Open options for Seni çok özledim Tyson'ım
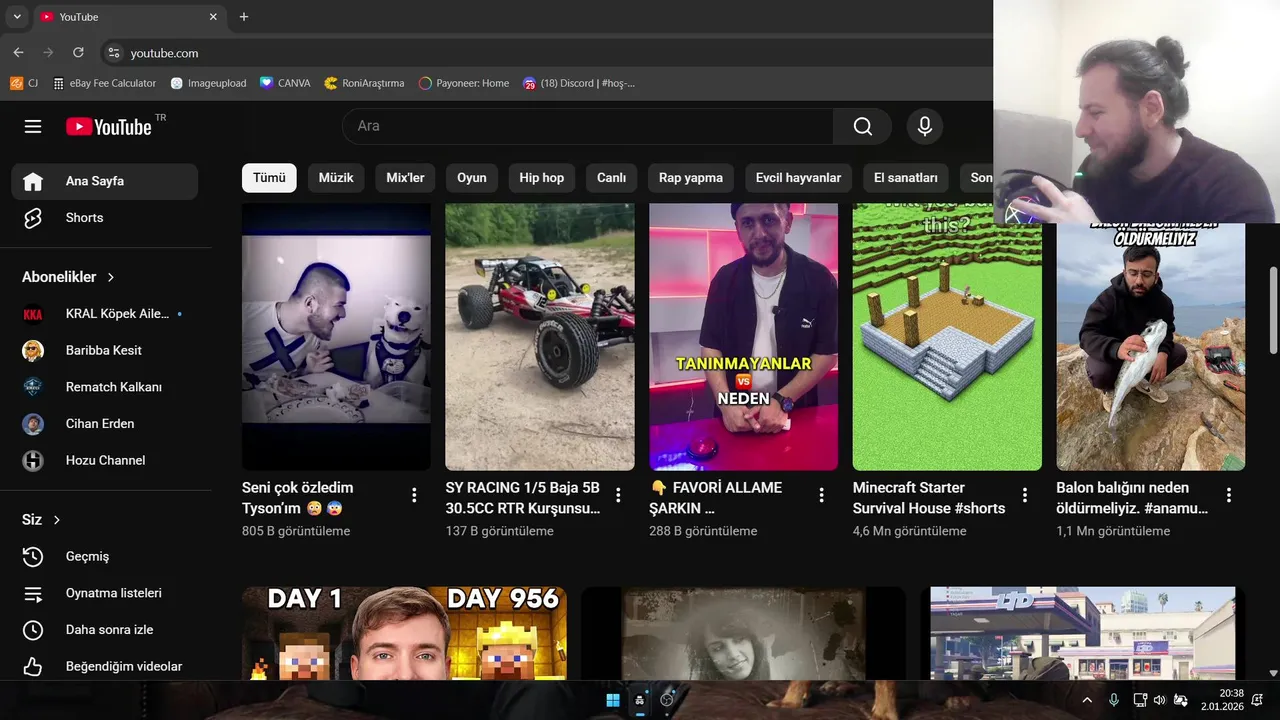This screenshot has height=720, width=1280. pos(414,495)
